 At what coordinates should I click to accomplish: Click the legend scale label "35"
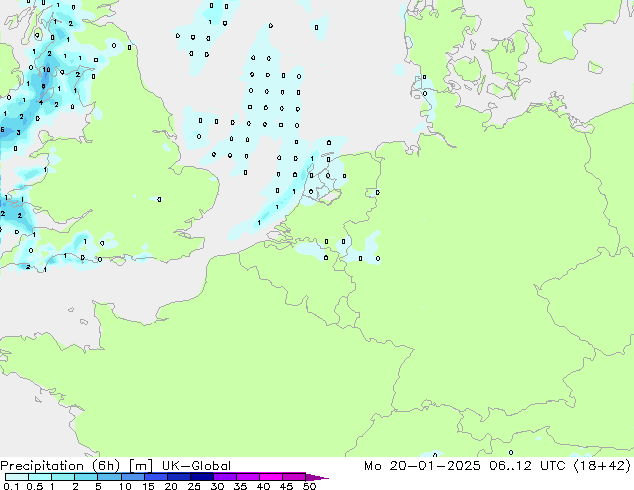click(240, 486)
